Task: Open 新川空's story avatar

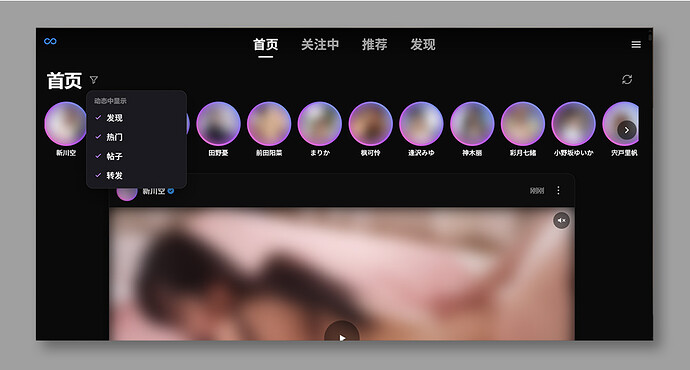Action: [66, 124]
